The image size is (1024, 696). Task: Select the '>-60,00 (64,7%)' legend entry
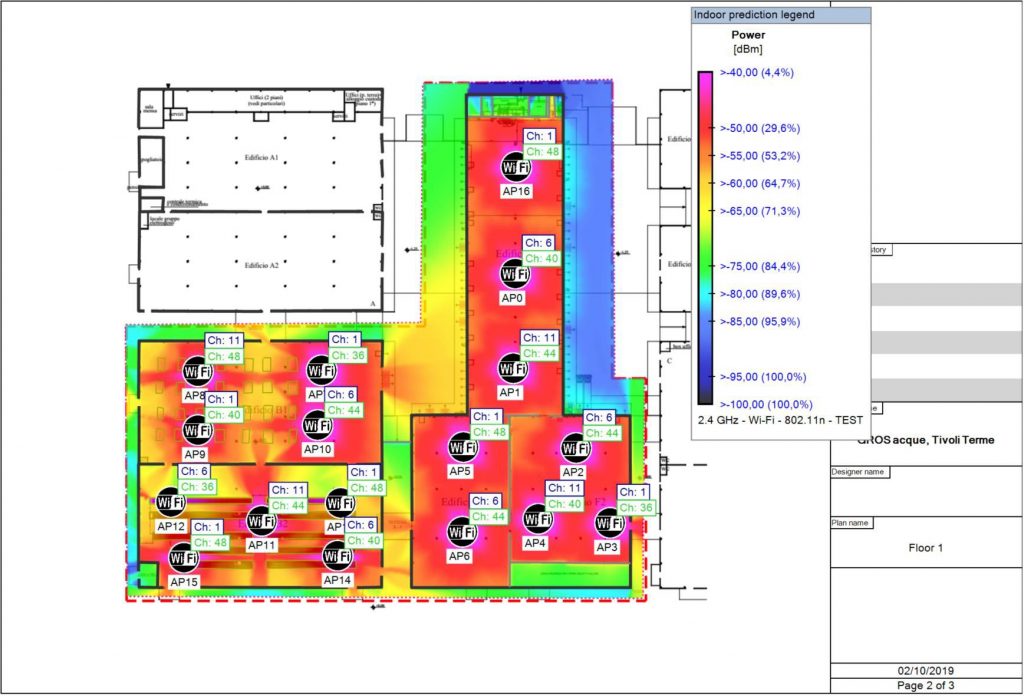pos(760,183)
